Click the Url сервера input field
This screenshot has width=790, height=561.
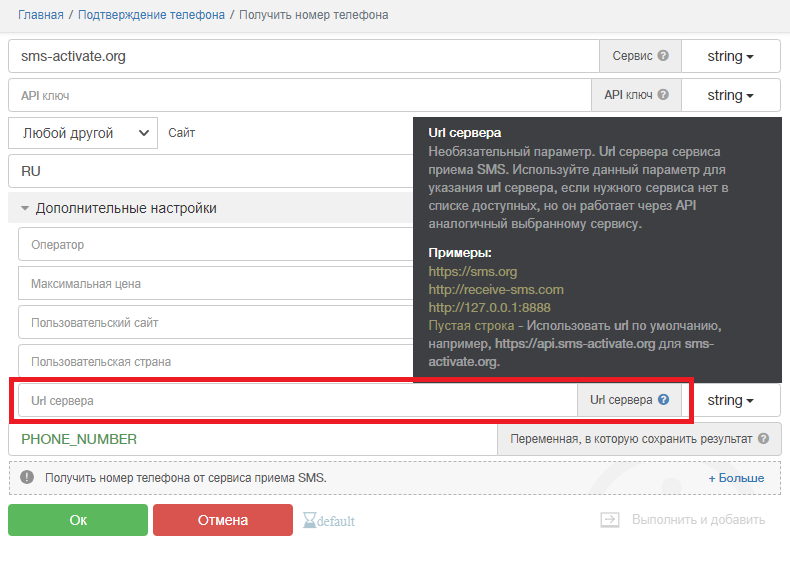pos(297,400)
